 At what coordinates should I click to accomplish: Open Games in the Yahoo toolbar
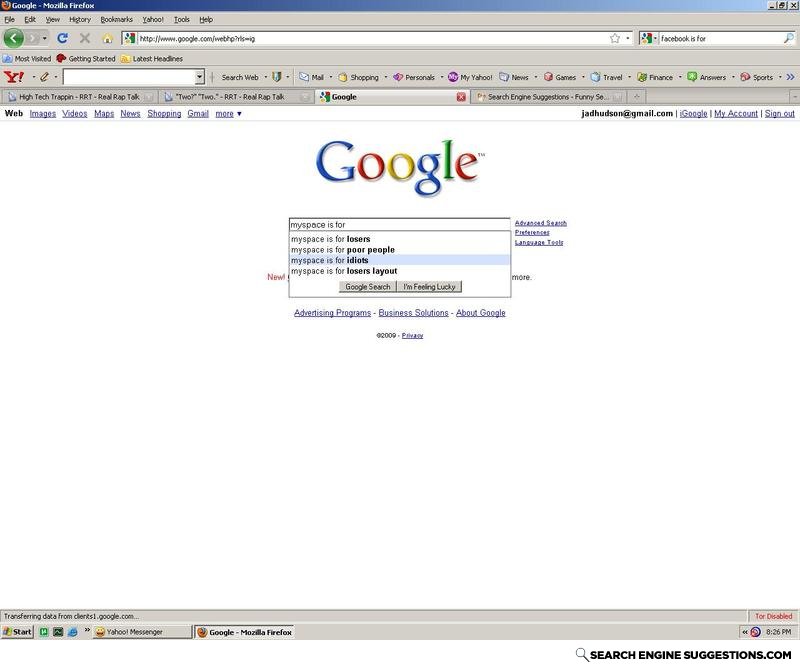click(x=560, y=77)
